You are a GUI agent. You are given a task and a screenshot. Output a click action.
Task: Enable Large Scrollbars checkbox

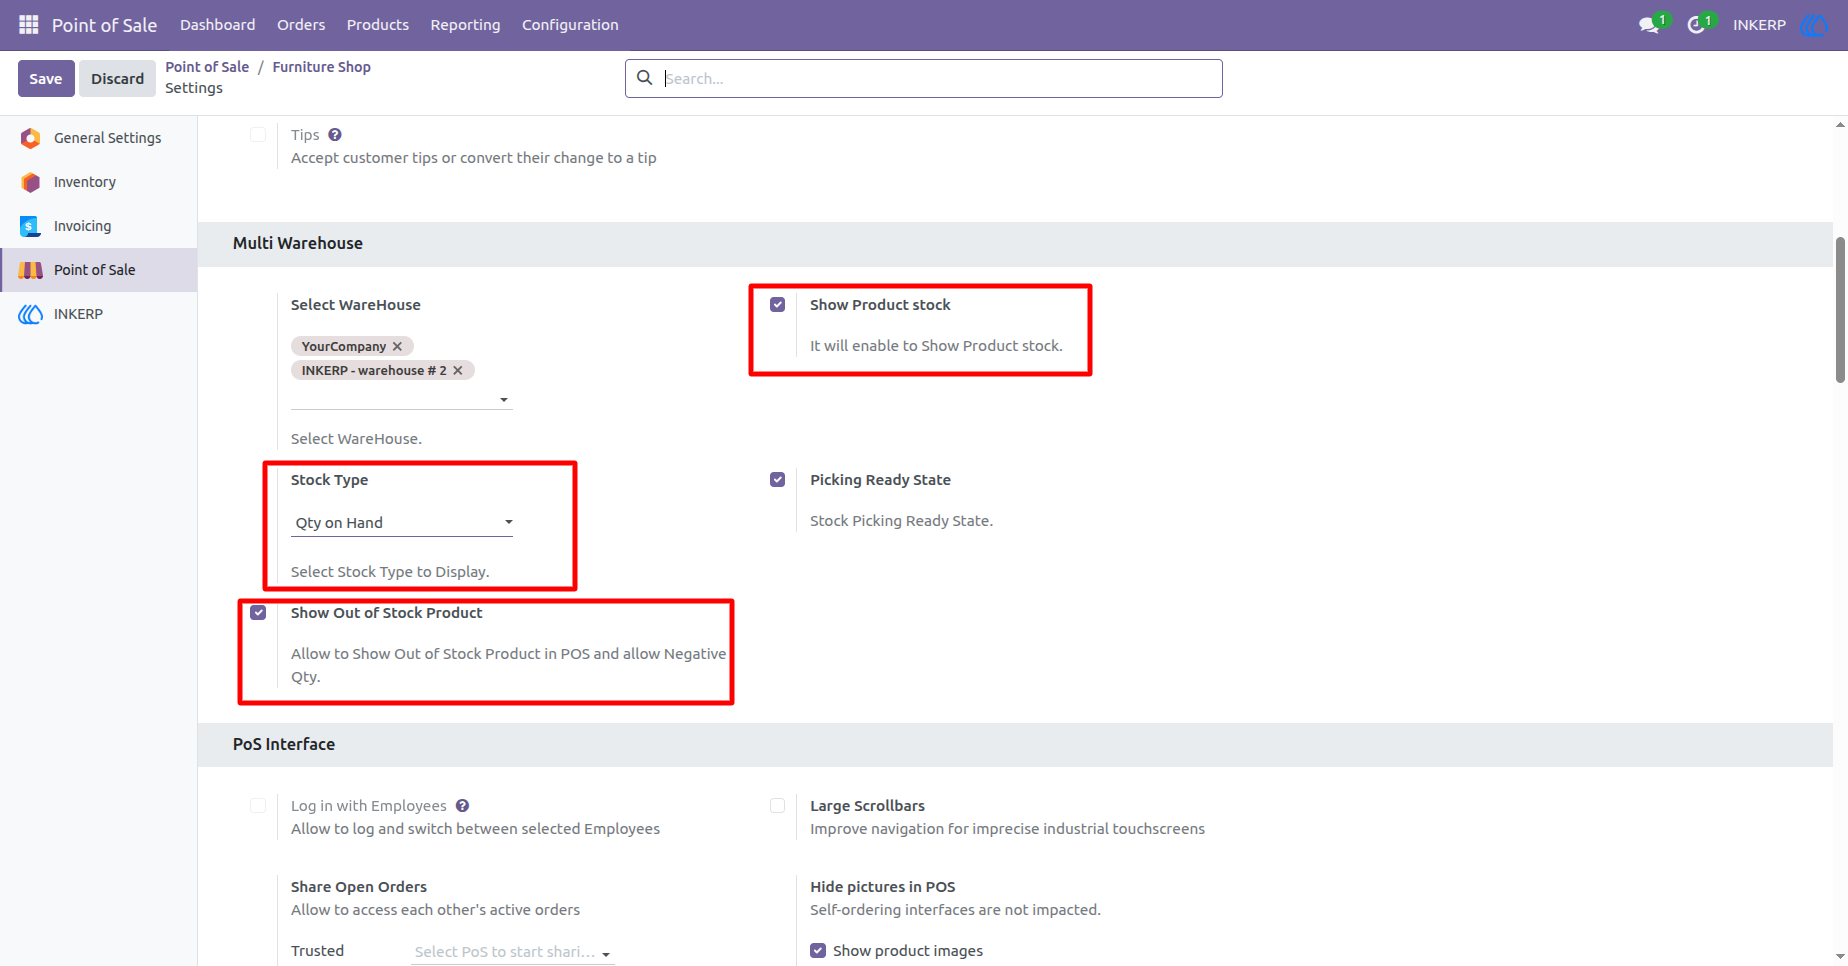tap(777, 806)
